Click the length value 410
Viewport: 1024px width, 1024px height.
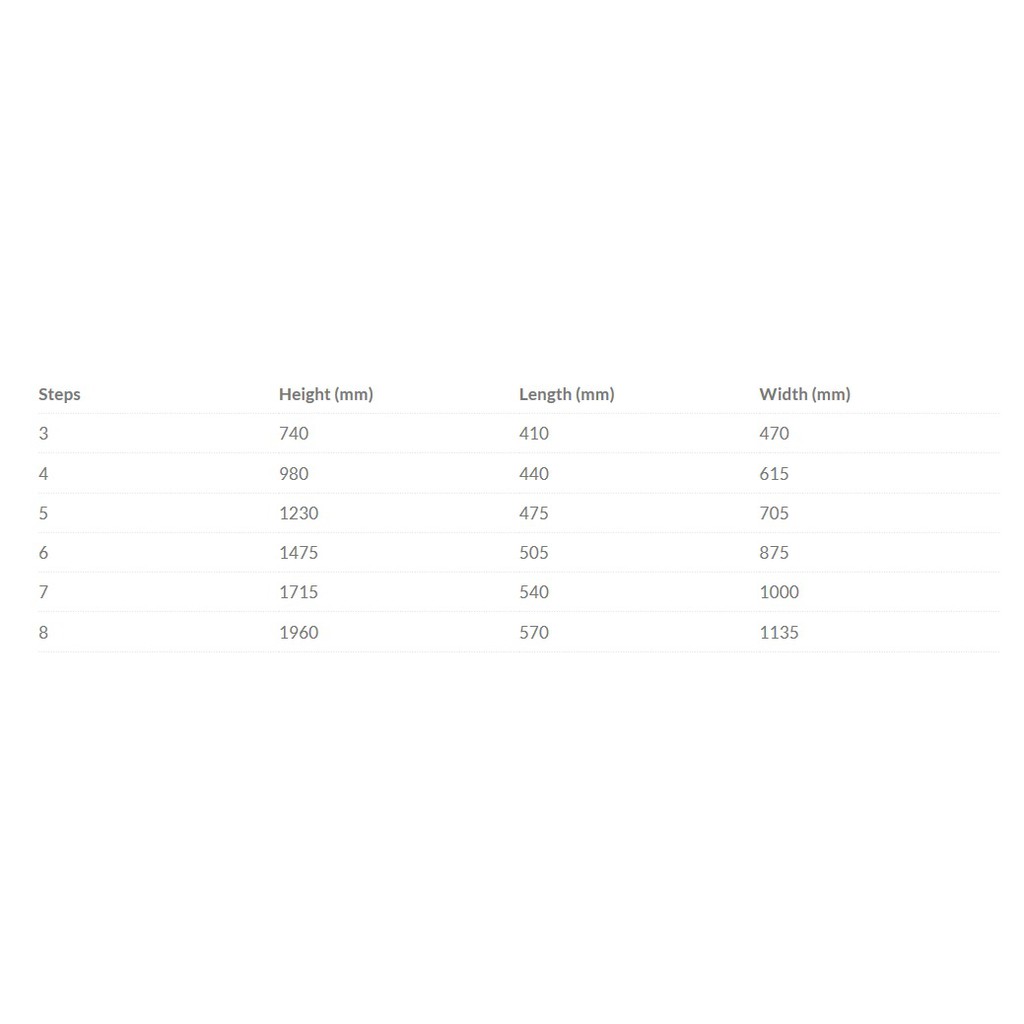tap(534, 433)
